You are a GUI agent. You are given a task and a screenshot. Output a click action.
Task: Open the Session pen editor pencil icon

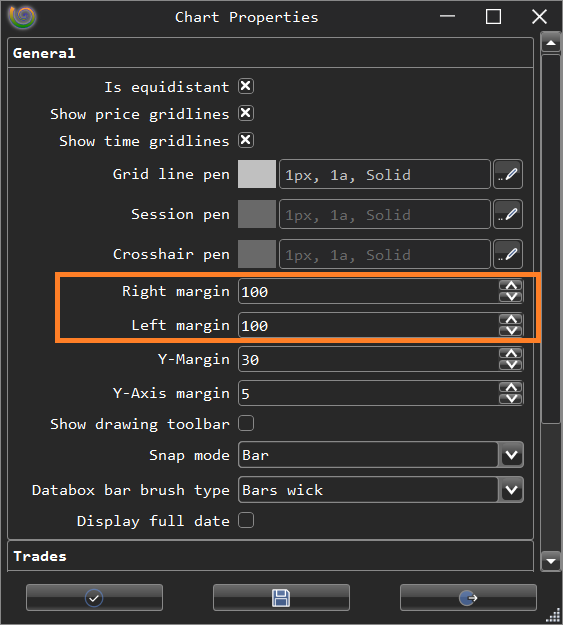coord(508,214)
